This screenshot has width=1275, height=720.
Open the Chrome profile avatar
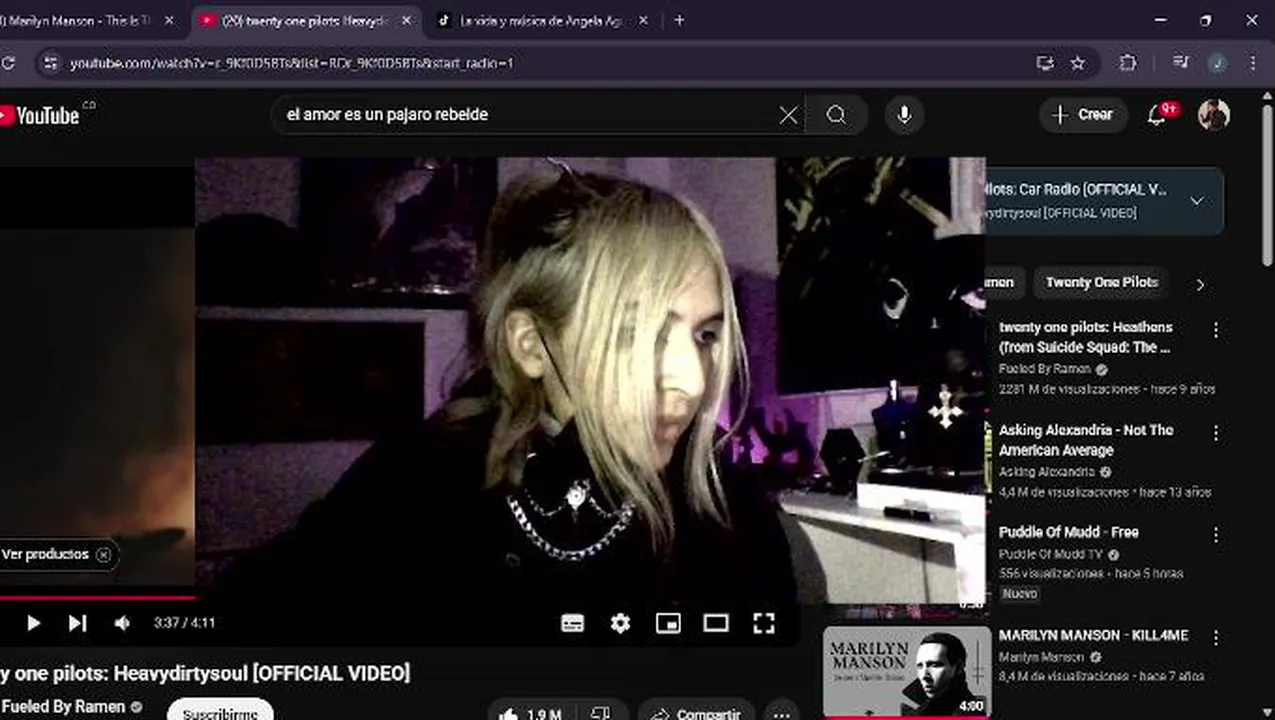click(1217, 63)
